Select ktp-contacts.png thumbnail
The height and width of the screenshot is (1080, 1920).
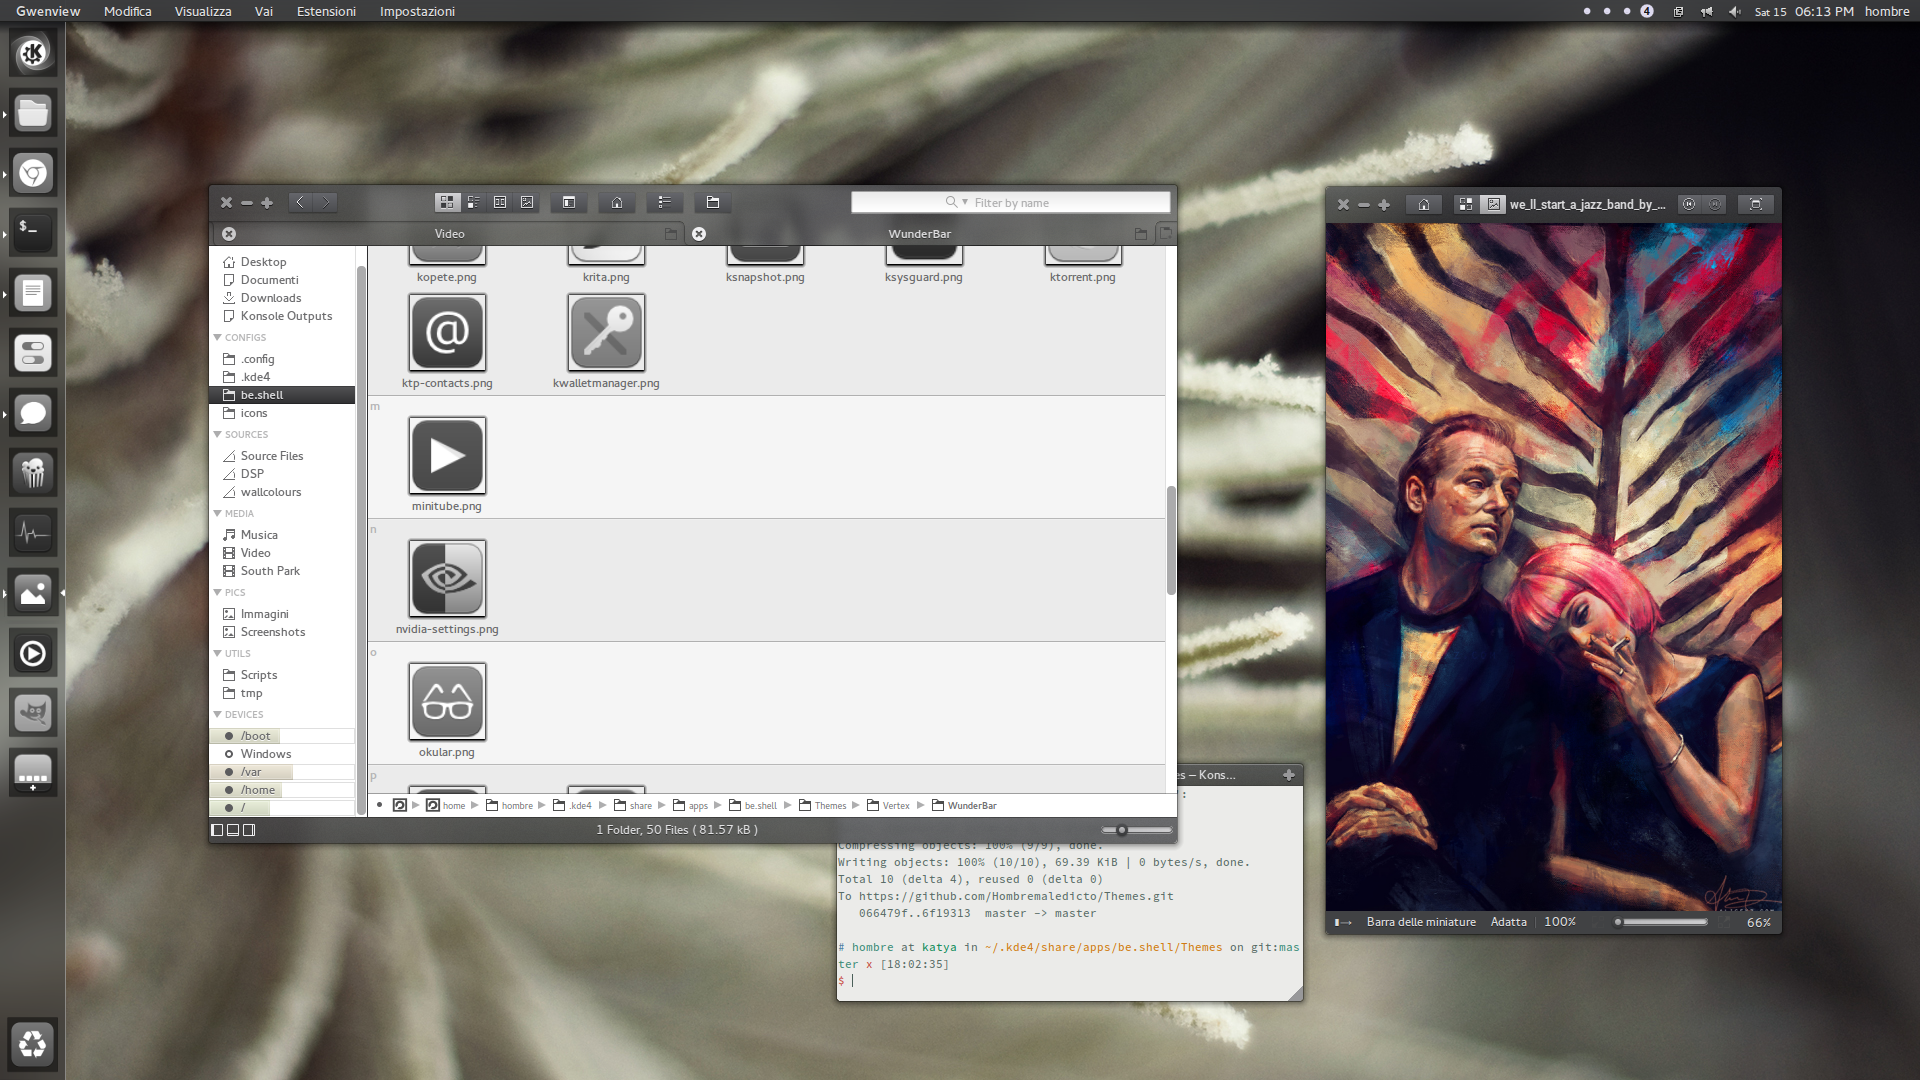[x=447, y=332]
